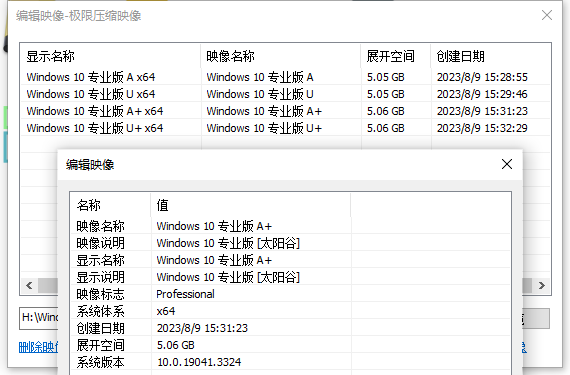Click right arrow of horizontal scrollbar
The width and height of the screenshot is (570, 375).
(542, 286)
